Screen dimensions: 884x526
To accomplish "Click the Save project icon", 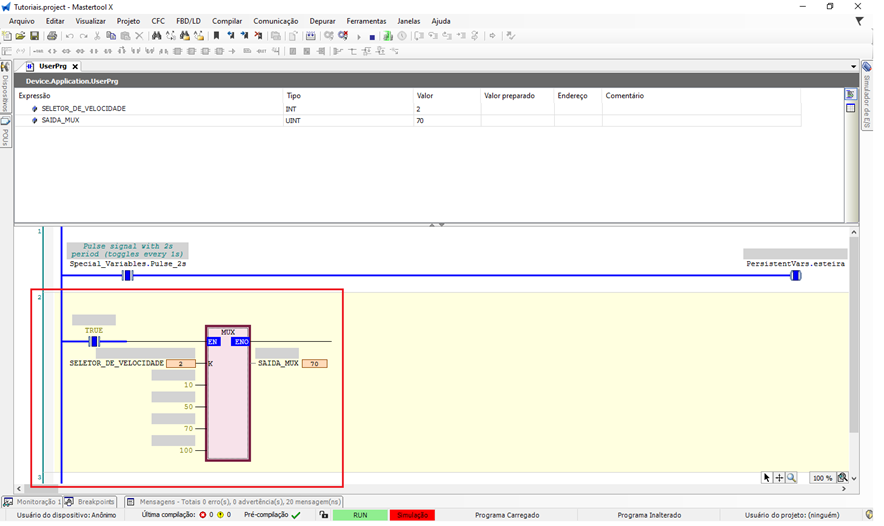I will pyautogui.click(x=34, y=36).
